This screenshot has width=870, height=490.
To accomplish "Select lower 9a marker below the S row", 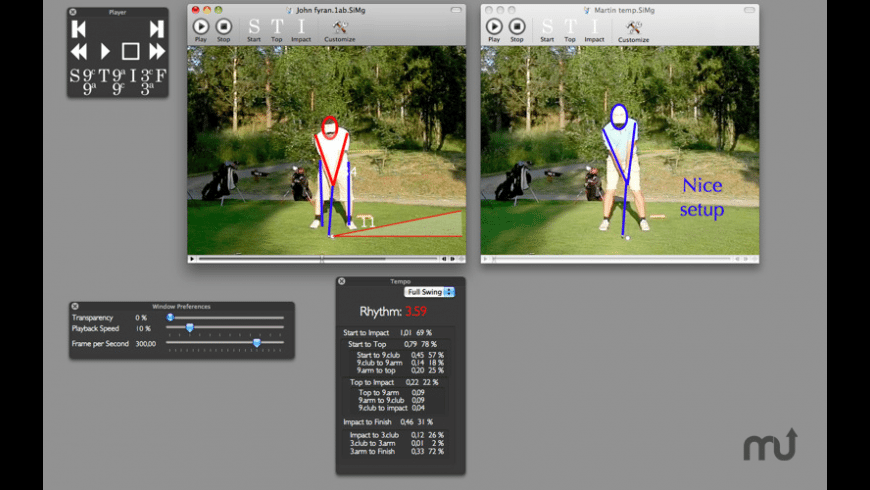I will 89,89.
